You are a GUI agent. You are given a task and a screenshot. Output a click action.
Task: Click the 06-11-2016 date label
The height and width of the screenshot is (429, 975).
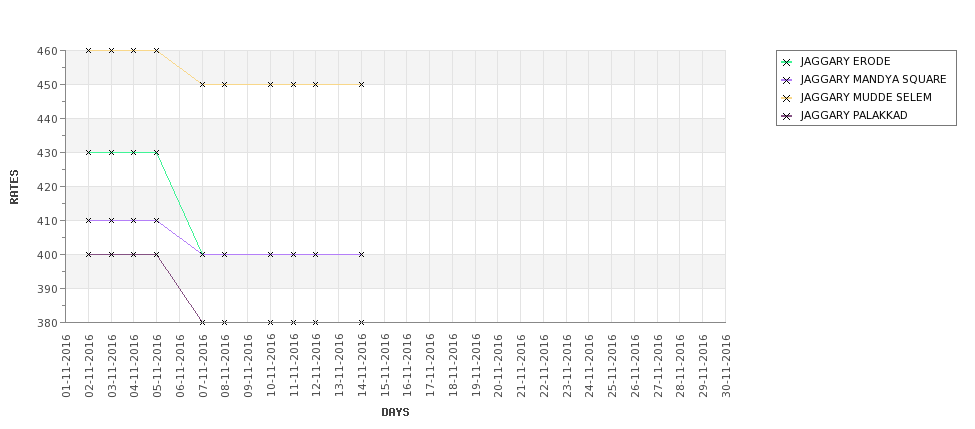[x=180, y=366]
